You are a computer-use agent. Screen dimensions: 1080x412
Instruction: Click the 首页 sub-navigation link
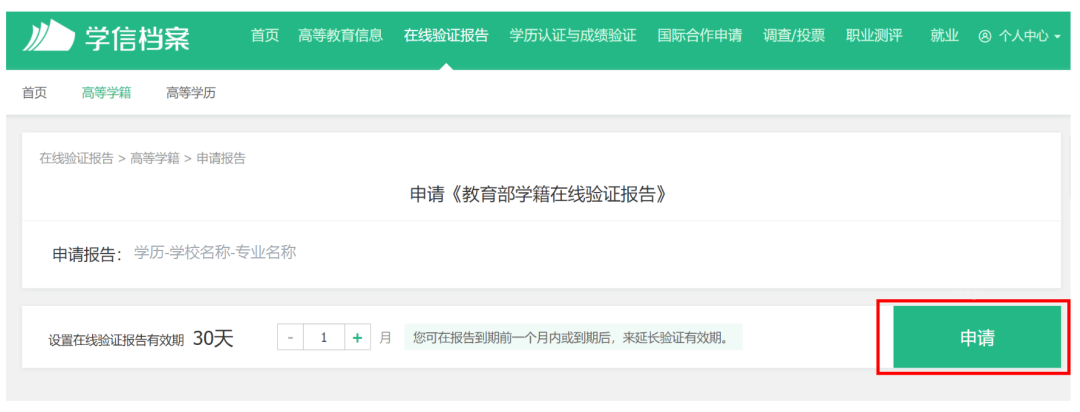(x=34, y=92)
